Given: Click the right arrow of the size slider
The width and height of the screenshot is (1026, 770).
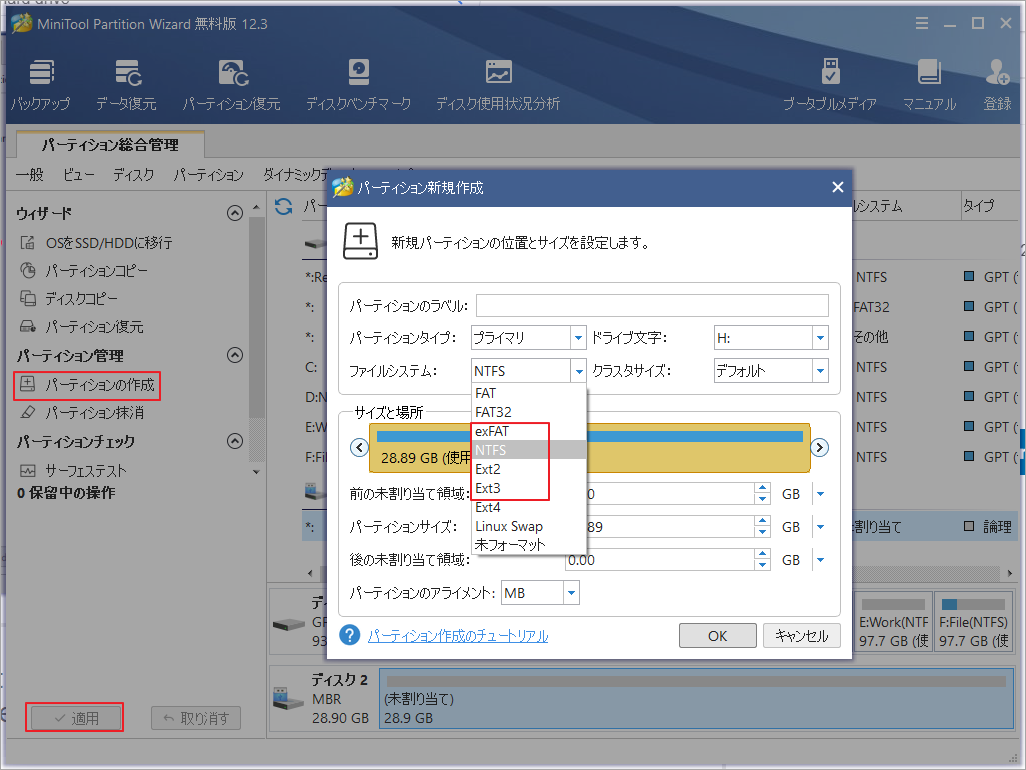Looking at the screenshot, I should click(819, 447).
